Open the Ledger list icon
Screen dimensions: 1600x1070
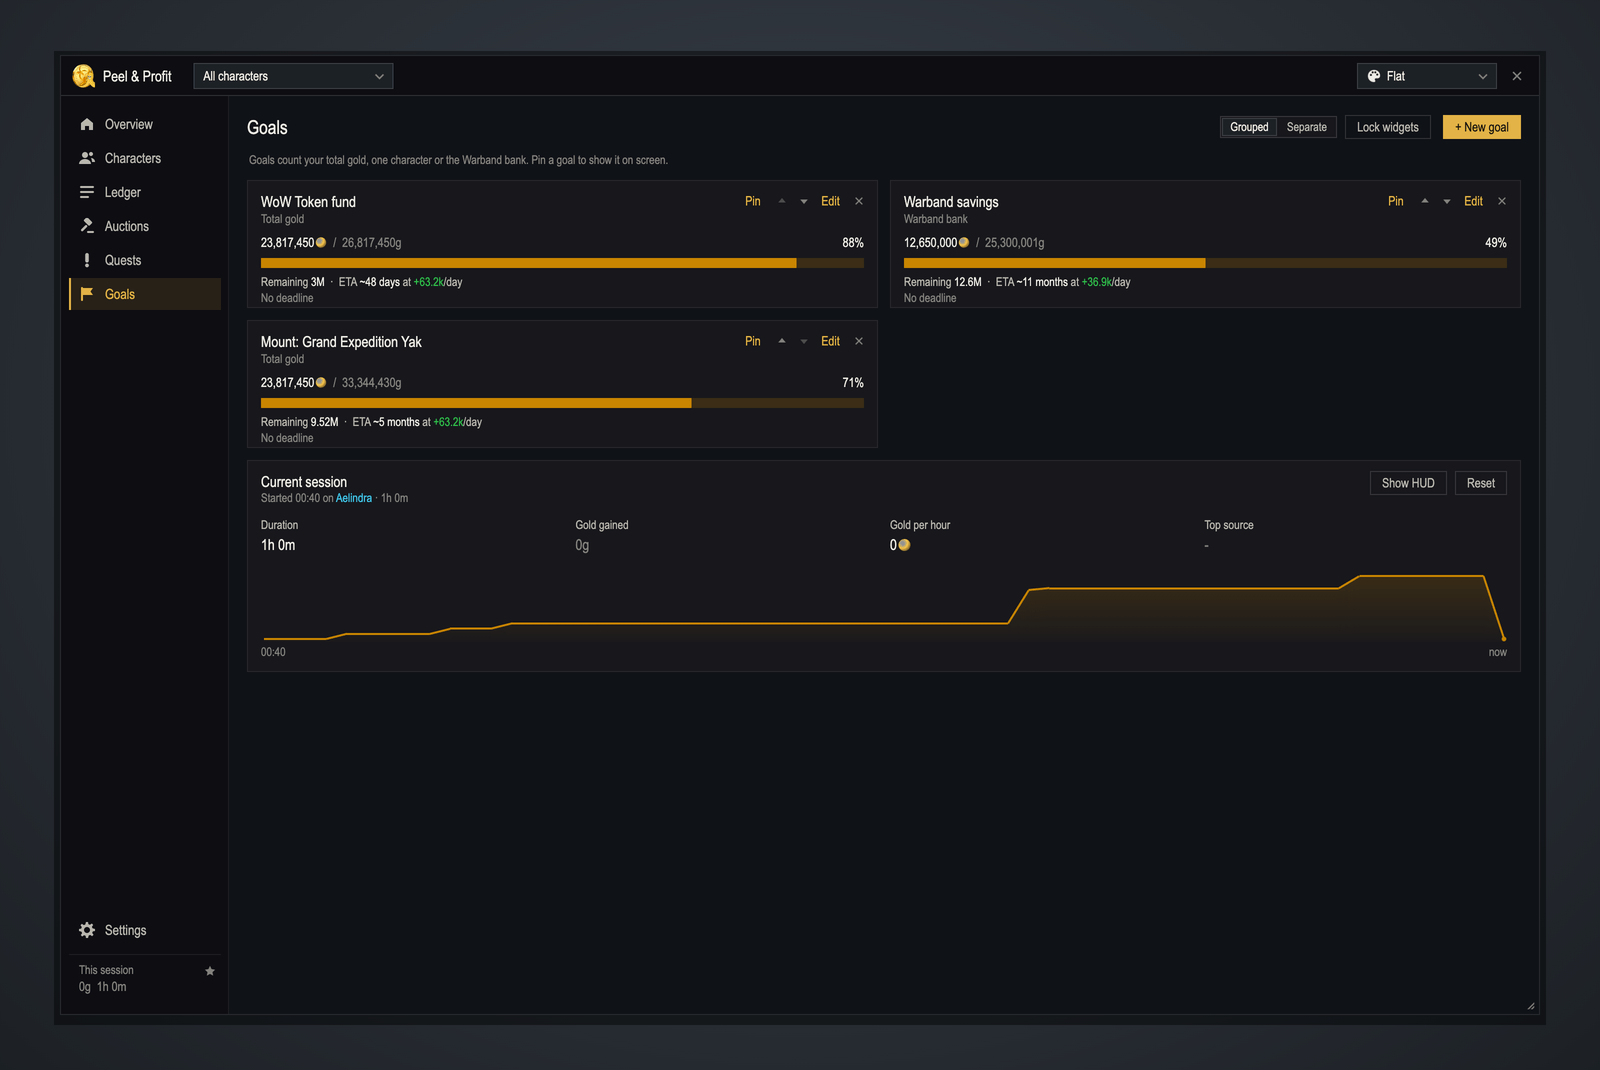(x=87, y=192)
